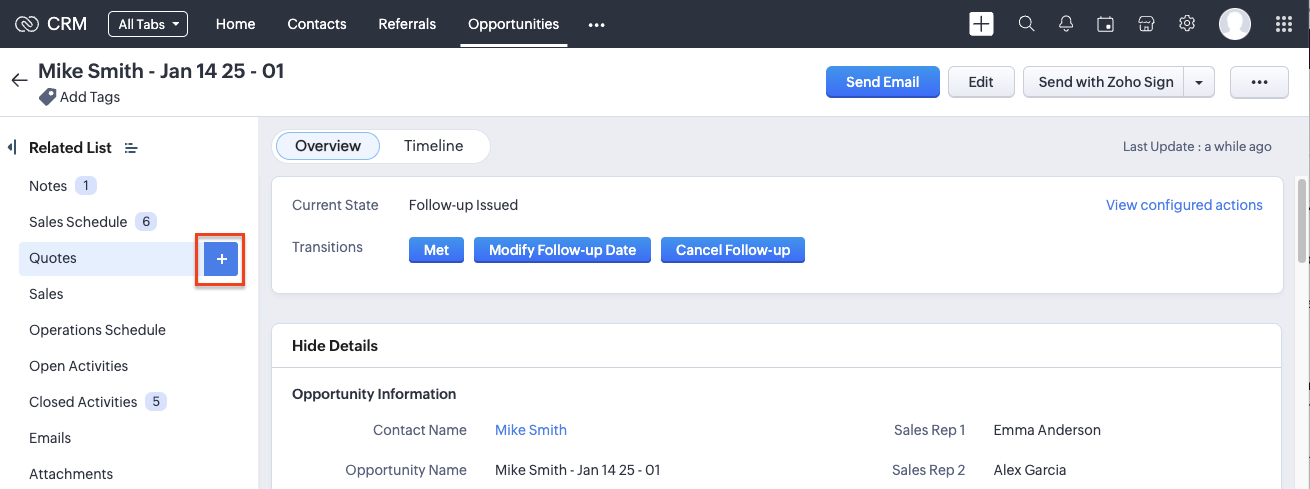Open the more tabs ellipsis menu
Image resolution: width=1310 pixels, height=489 pixels.
pos(597,25)
